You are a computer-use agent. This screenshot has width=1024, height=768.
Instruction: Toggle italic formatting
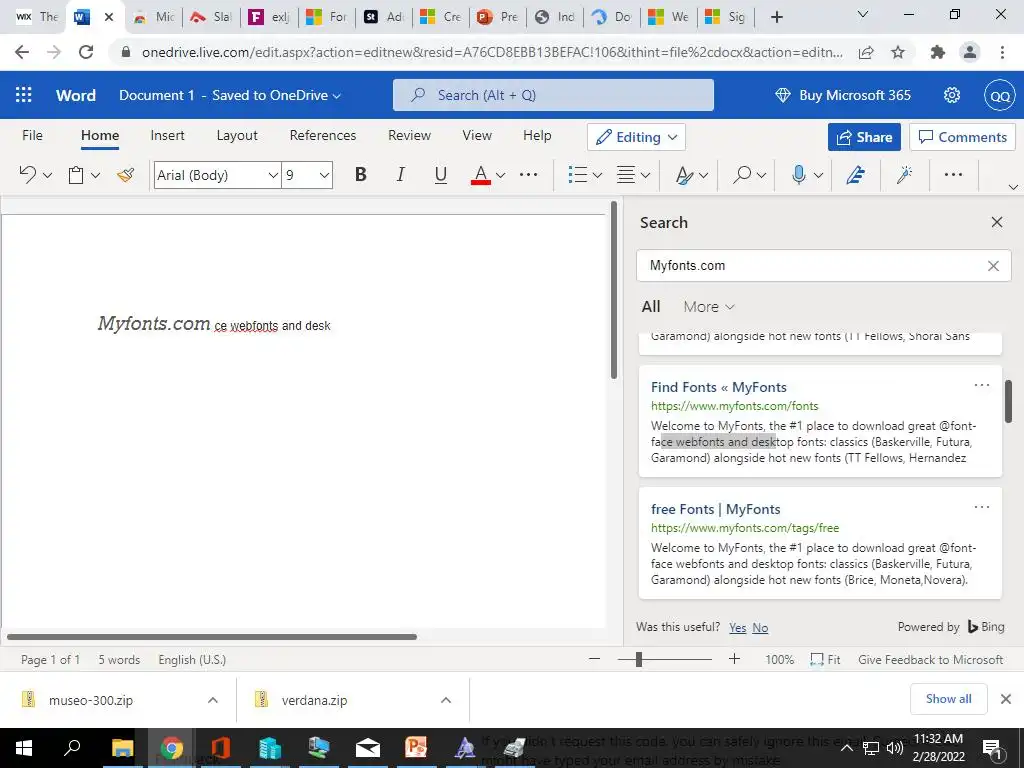400,174
